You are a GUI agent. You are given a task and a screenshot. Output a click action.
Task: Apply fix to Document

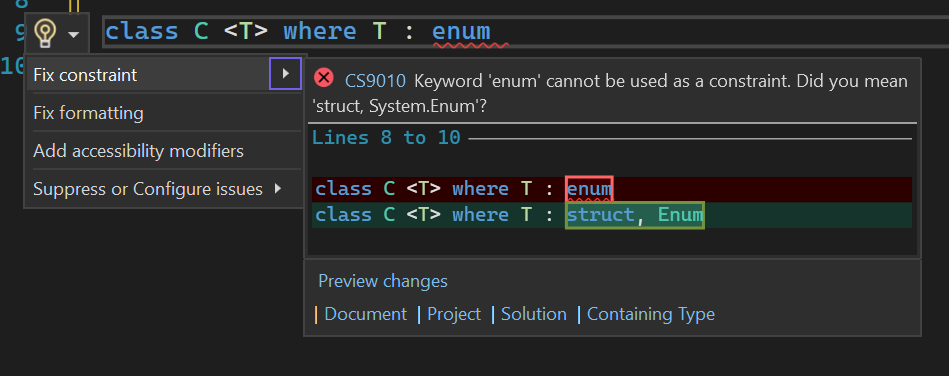coord(366,314)
